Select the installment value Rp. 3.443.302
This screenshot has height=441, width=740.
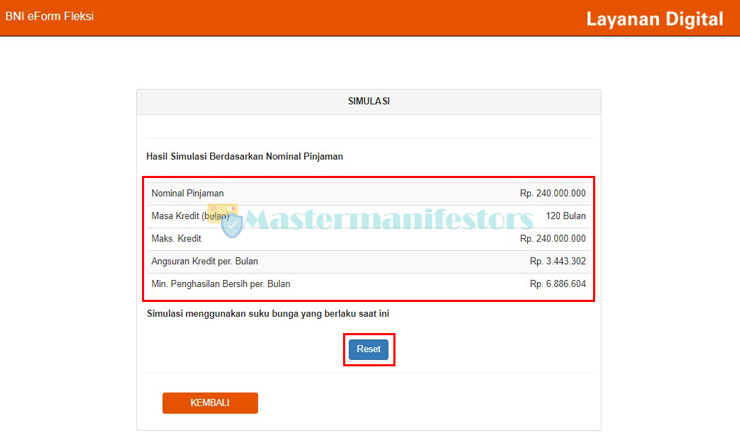pyautogui.click(x=558, y=261)
